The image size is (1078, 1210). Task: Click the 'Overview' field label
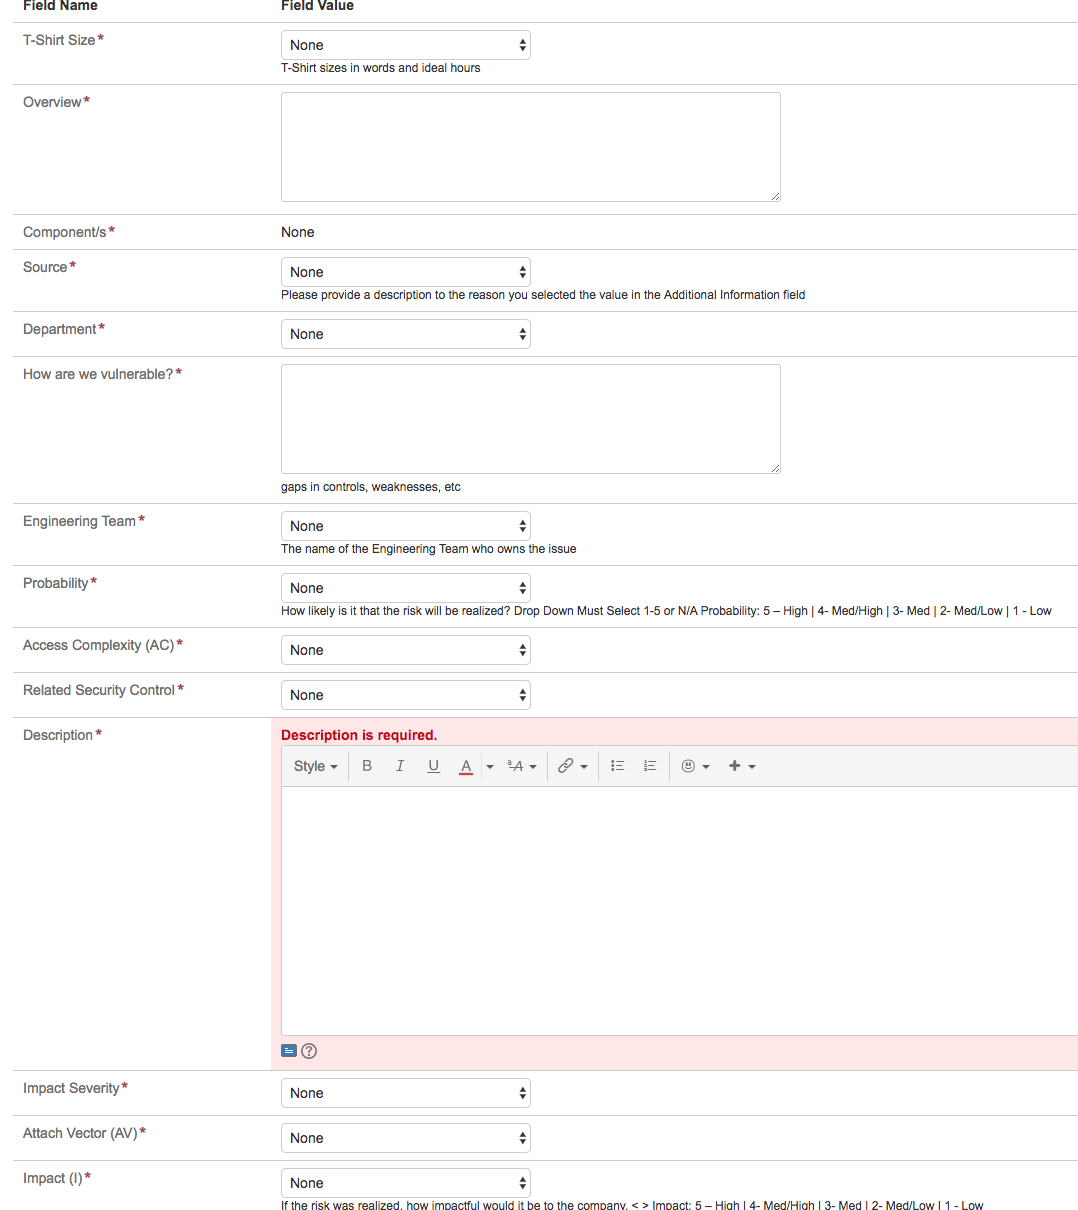coord(52,102)
